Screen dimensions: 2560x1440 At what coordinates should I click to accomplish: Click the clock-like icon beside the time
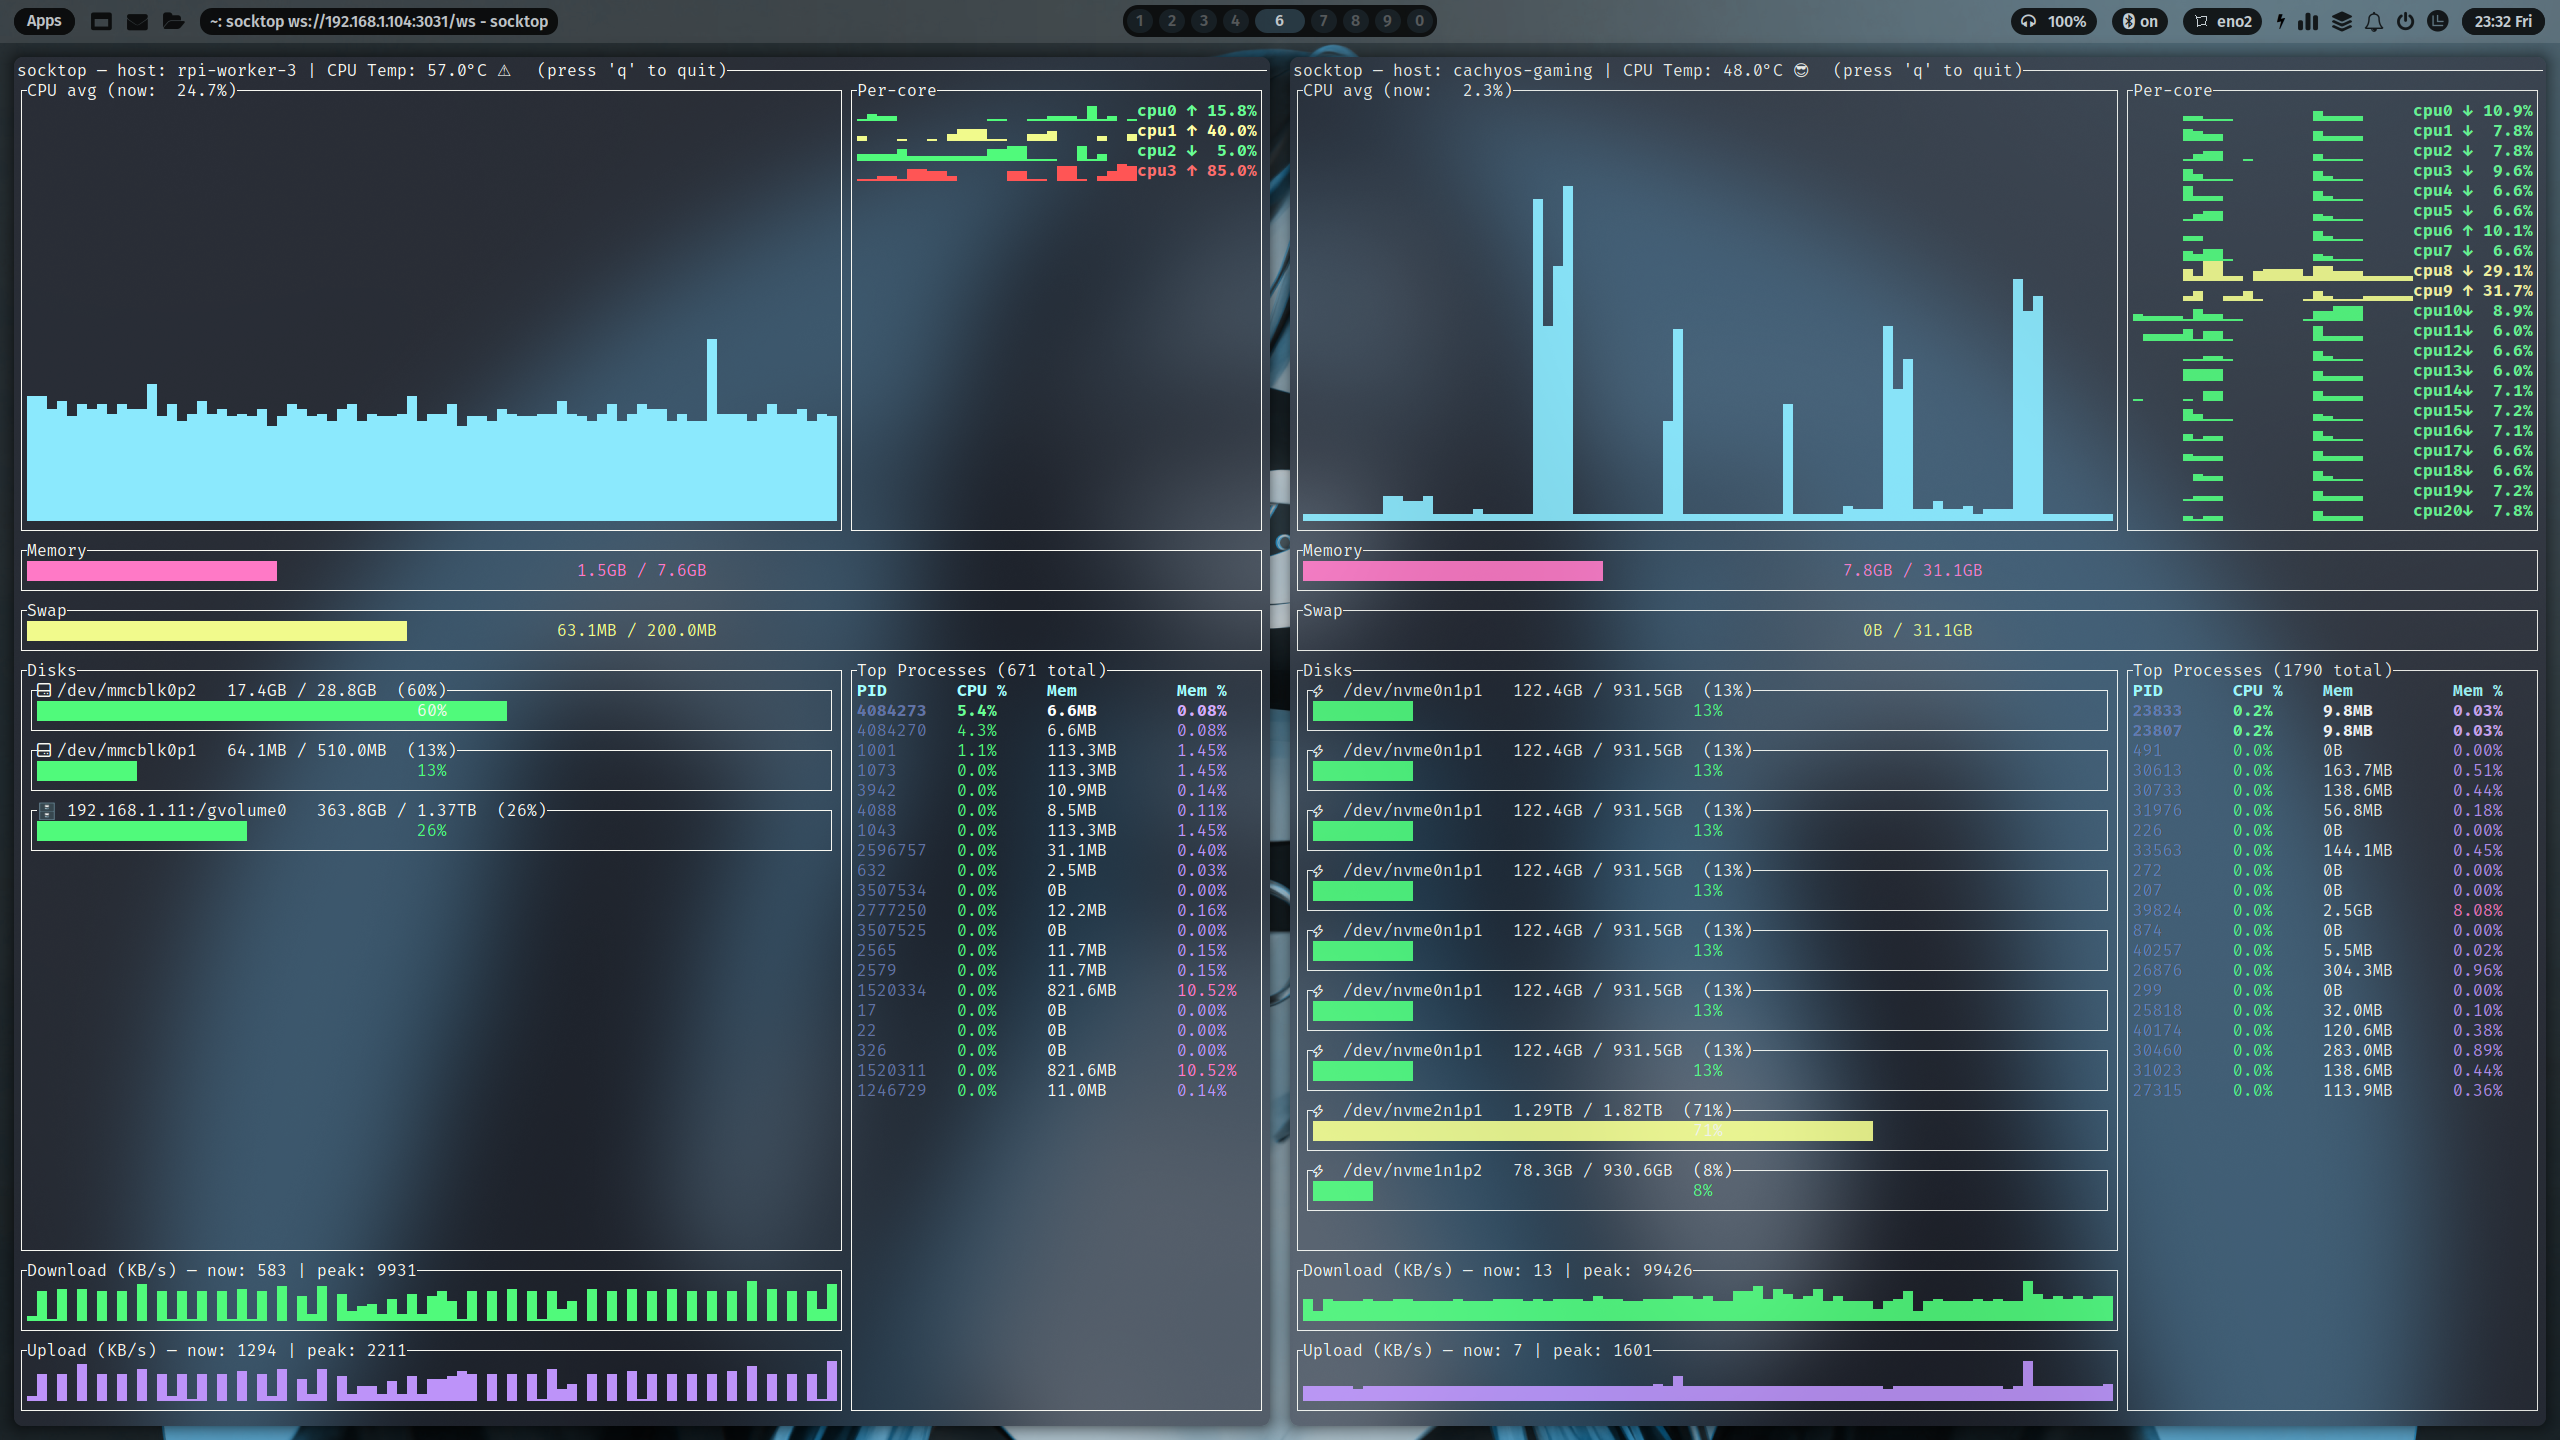pos(2437,21)
